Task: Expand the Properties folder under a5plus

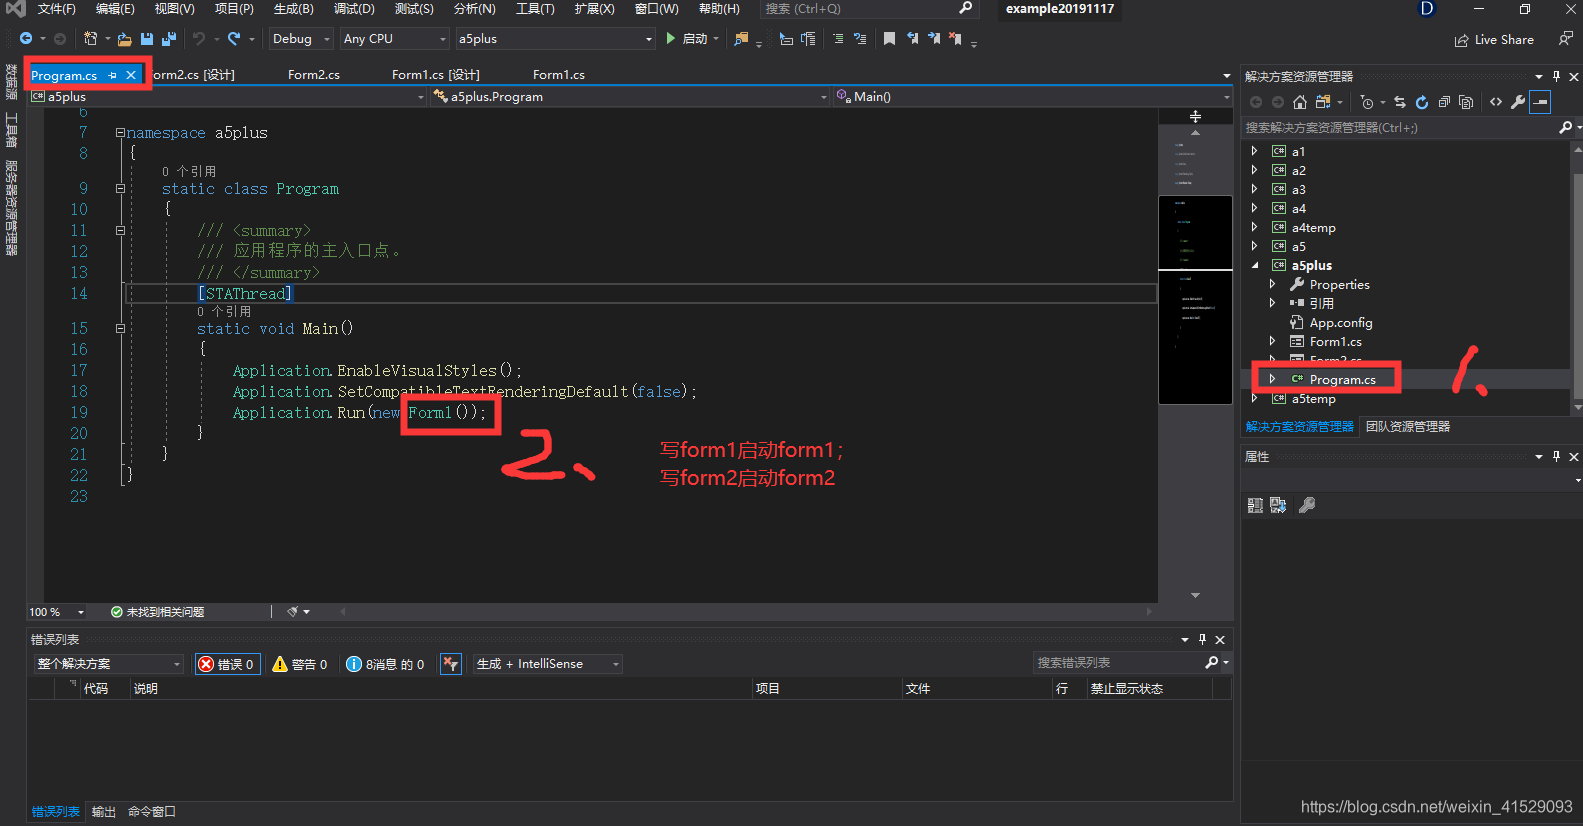Action: (x=1272, y=285)
